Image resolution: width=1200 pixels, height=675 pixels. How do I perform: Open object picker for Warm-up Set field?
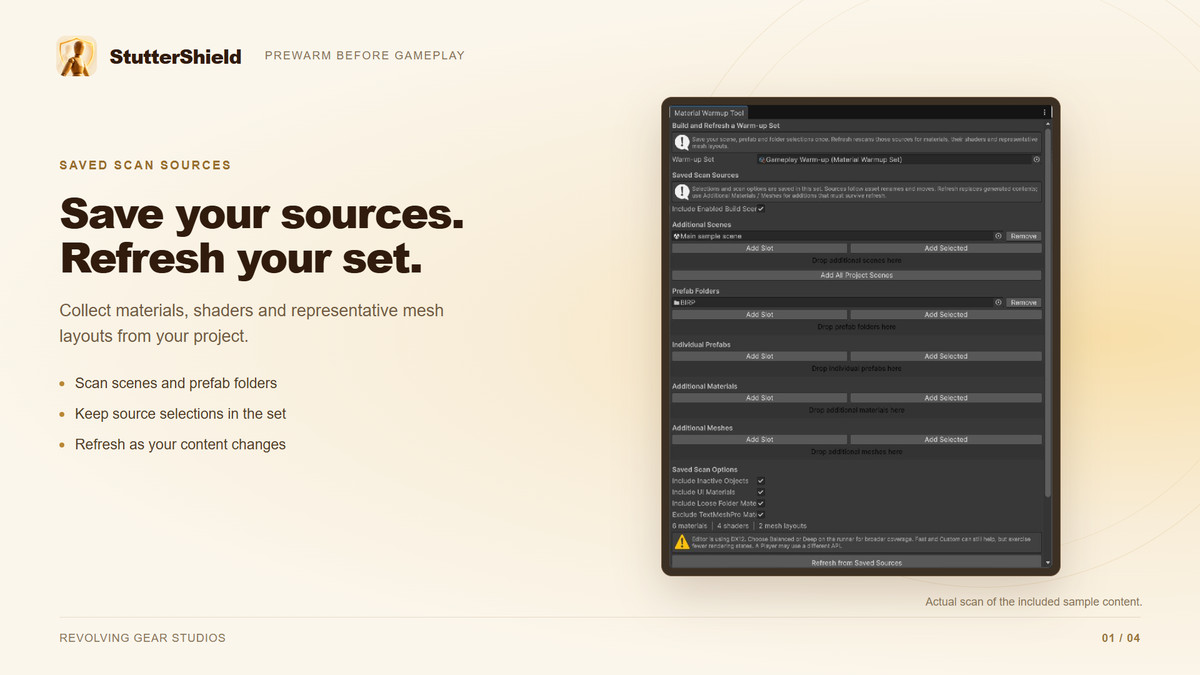pos(1036,159)
